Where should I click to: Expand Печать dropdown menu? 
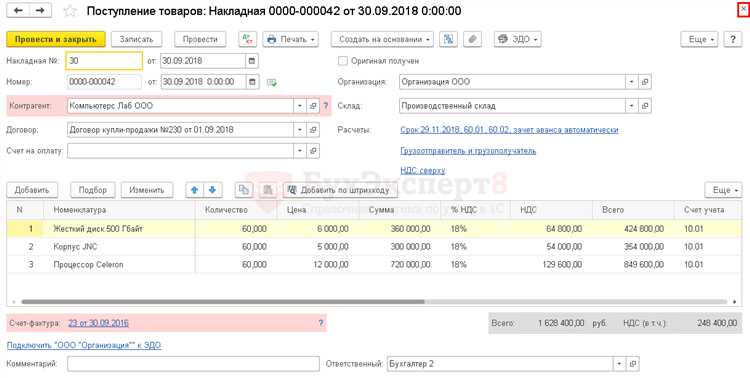tap(290, 39)
